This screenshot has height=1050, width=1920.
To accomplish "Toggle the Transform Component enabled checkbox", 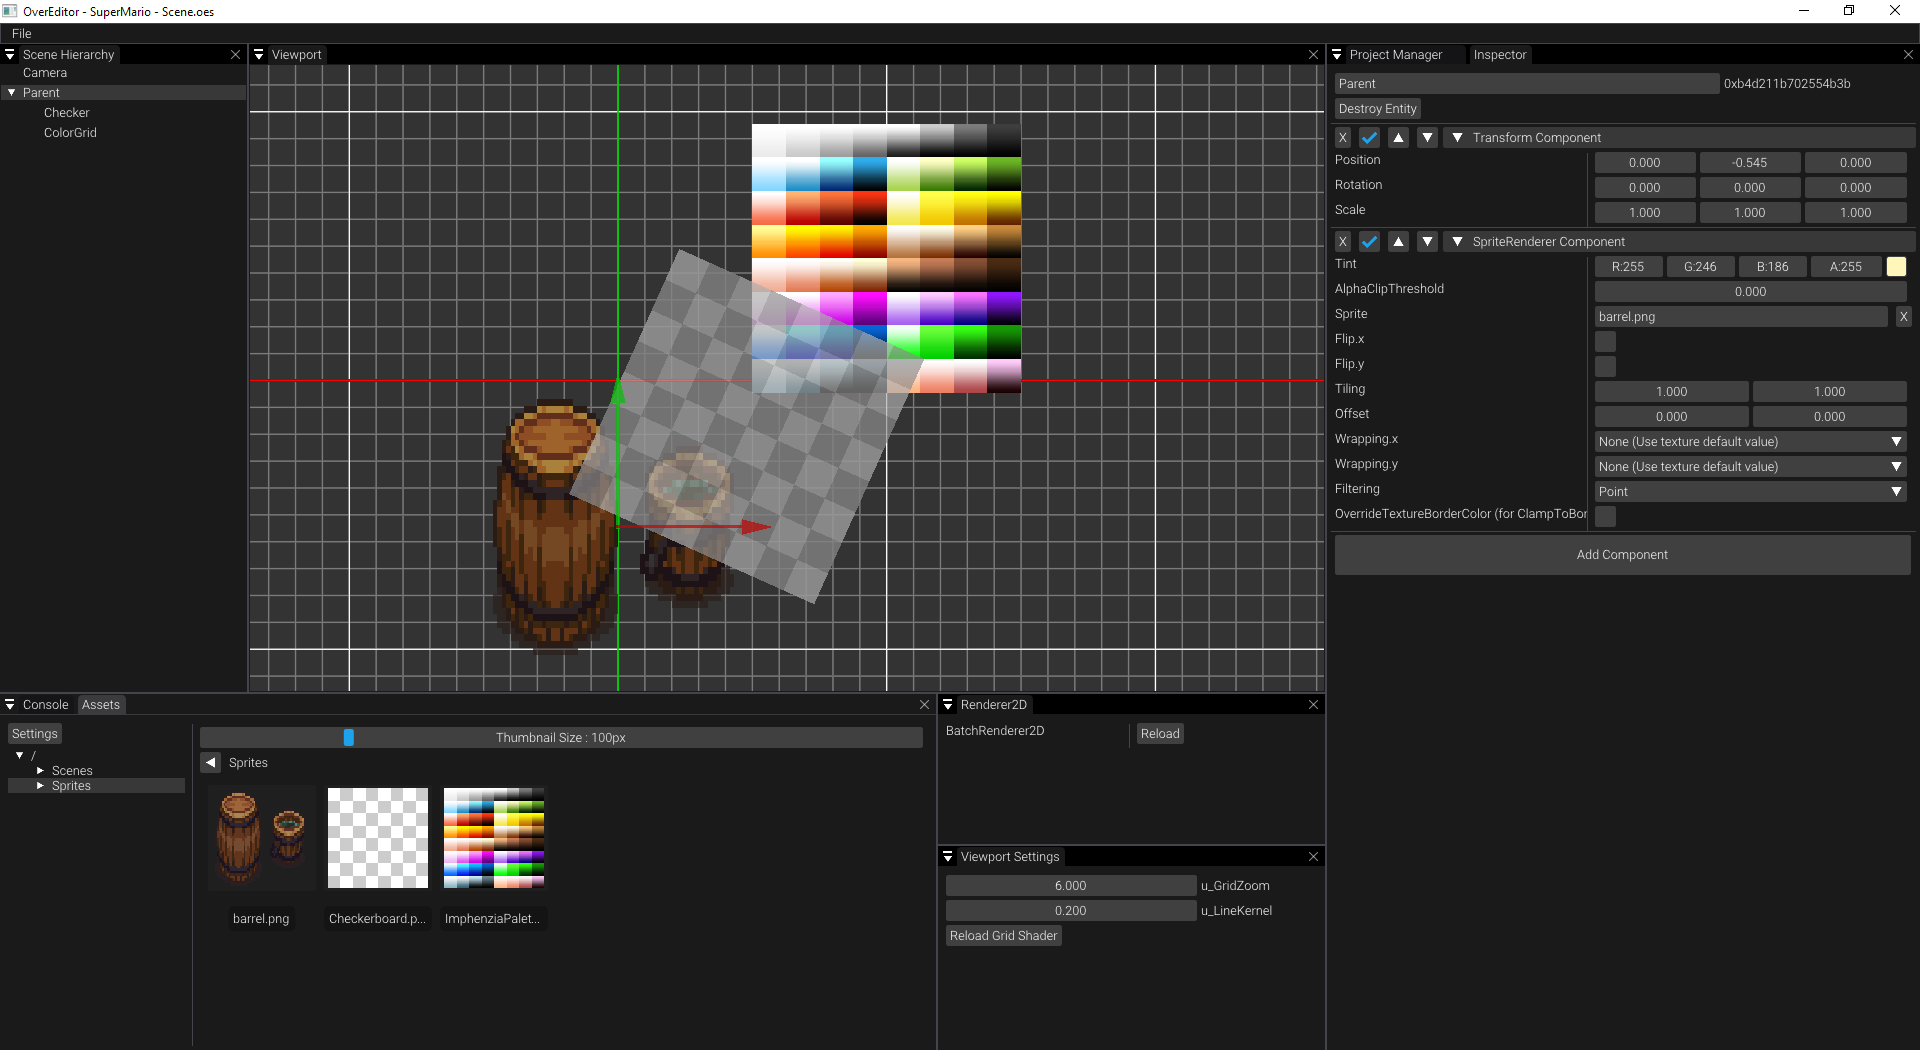I will pos(1369,136).
